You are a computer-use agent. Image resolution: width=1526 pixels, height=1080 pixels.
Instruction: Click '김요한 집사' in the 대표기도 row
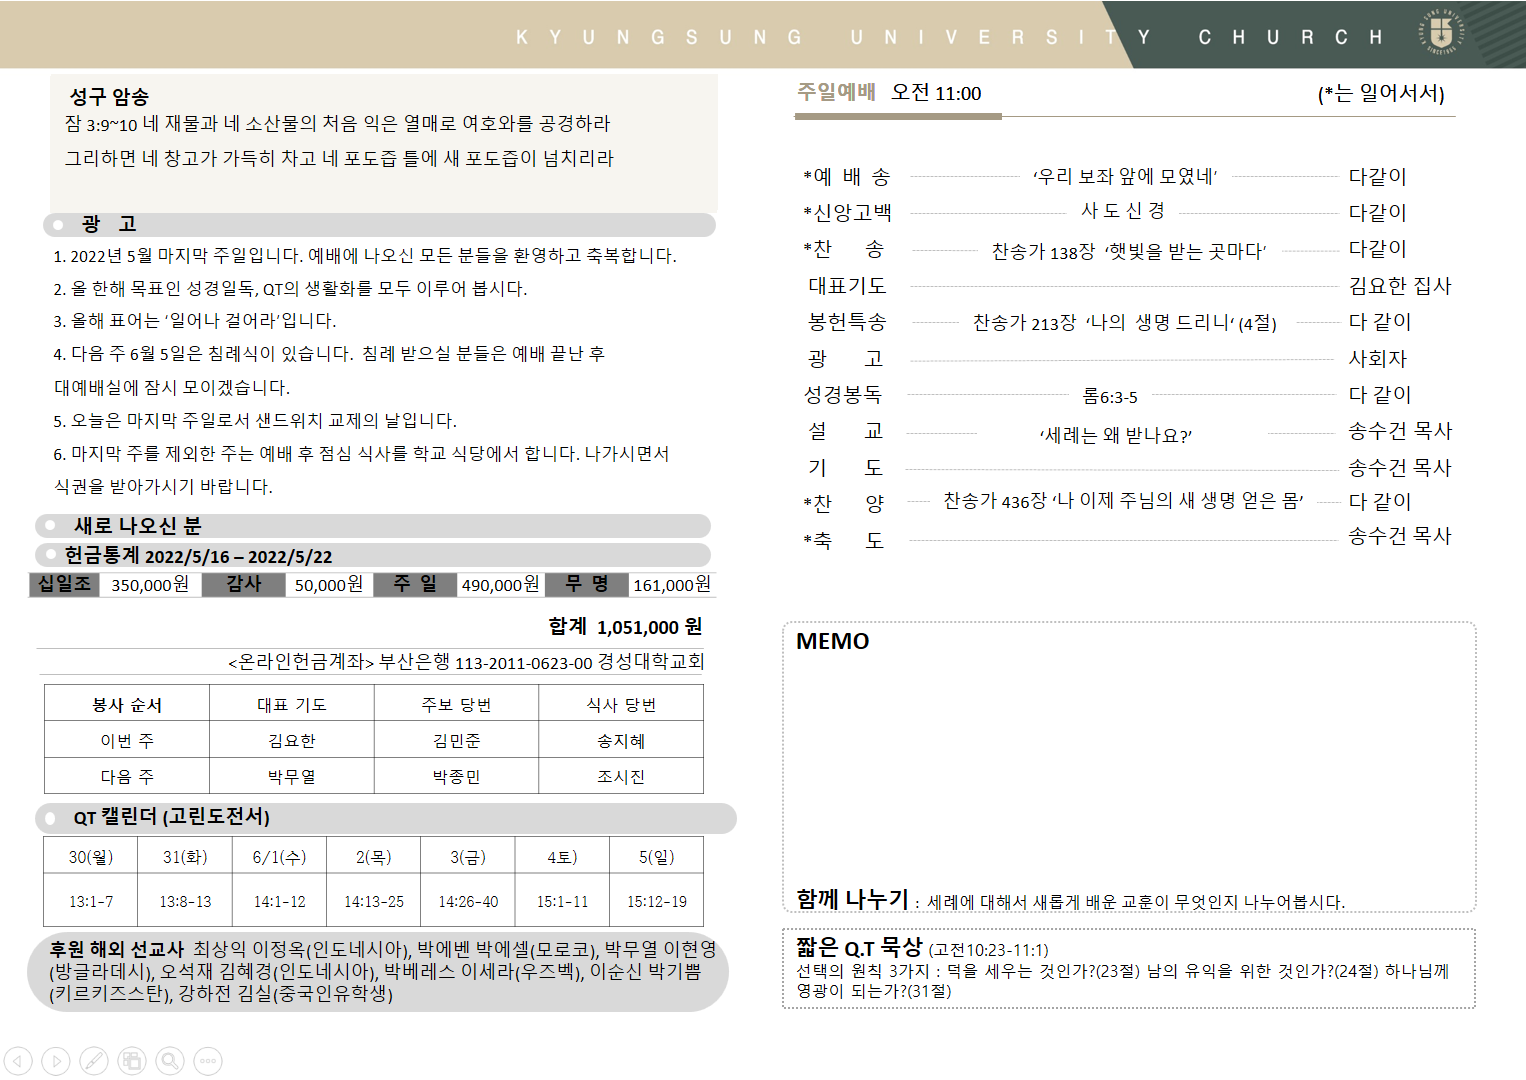tap(1400, 286)
